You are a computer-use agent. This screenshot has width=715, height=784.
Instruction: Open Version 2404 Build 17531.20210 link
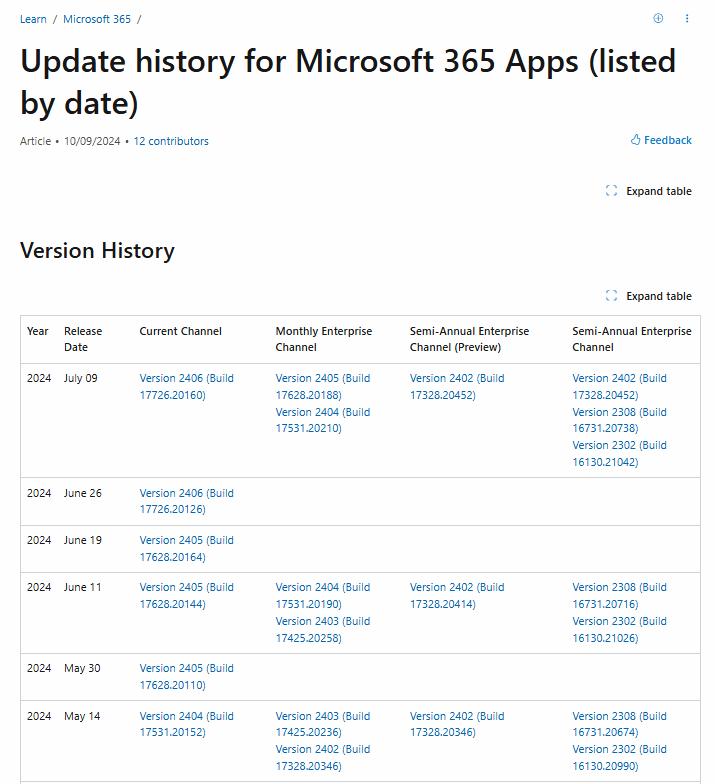[x=323, y=420]
